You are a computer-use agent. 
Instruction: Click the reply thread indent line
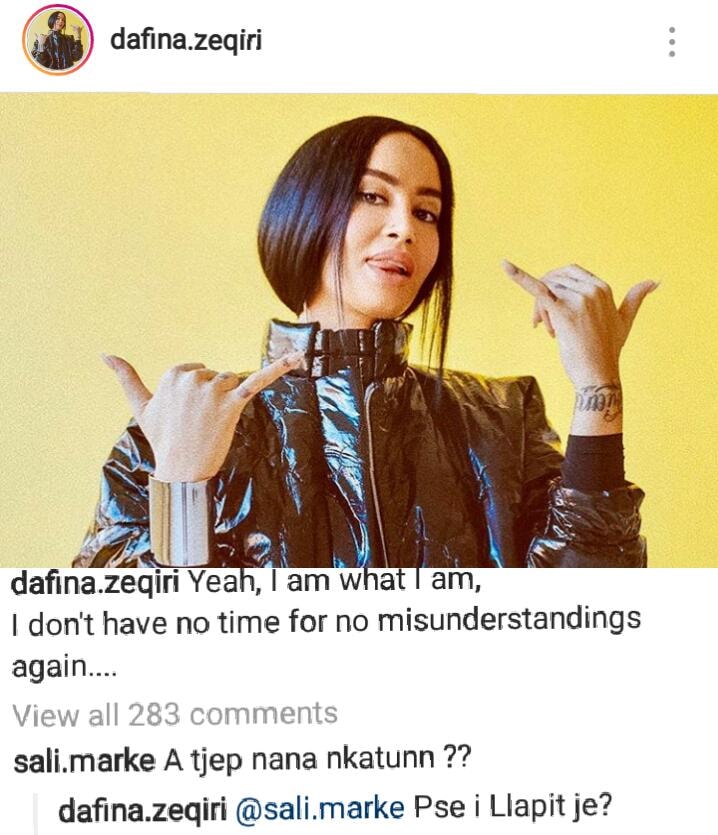tap(36, 813)
